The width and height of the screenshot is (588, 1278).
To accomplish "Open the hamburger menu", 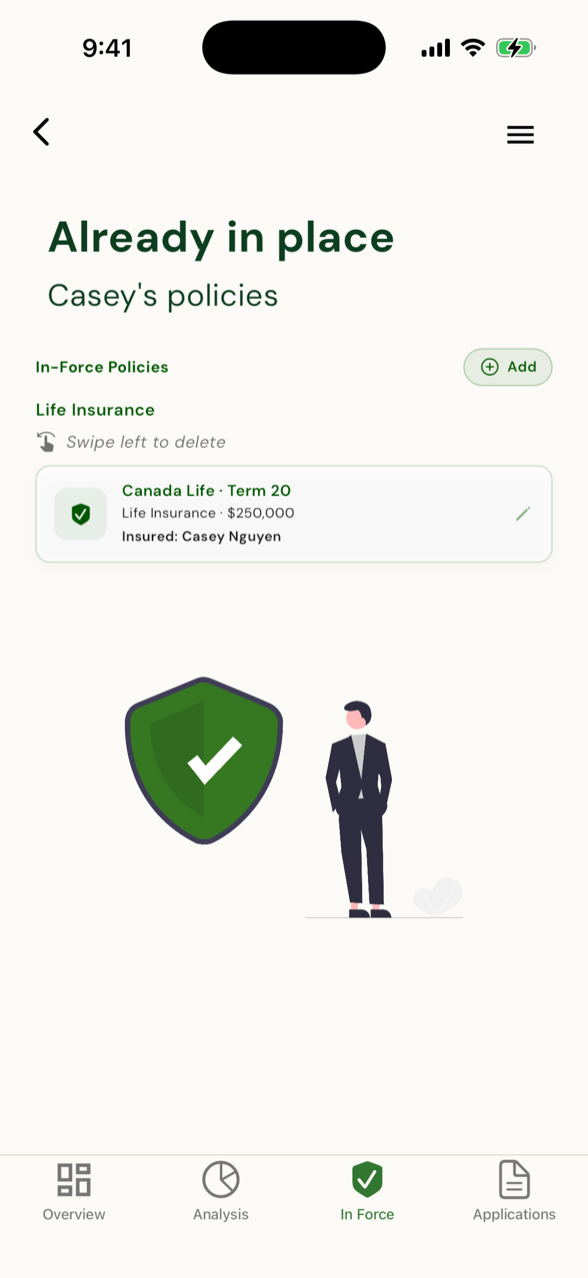I will pos(520,135).
